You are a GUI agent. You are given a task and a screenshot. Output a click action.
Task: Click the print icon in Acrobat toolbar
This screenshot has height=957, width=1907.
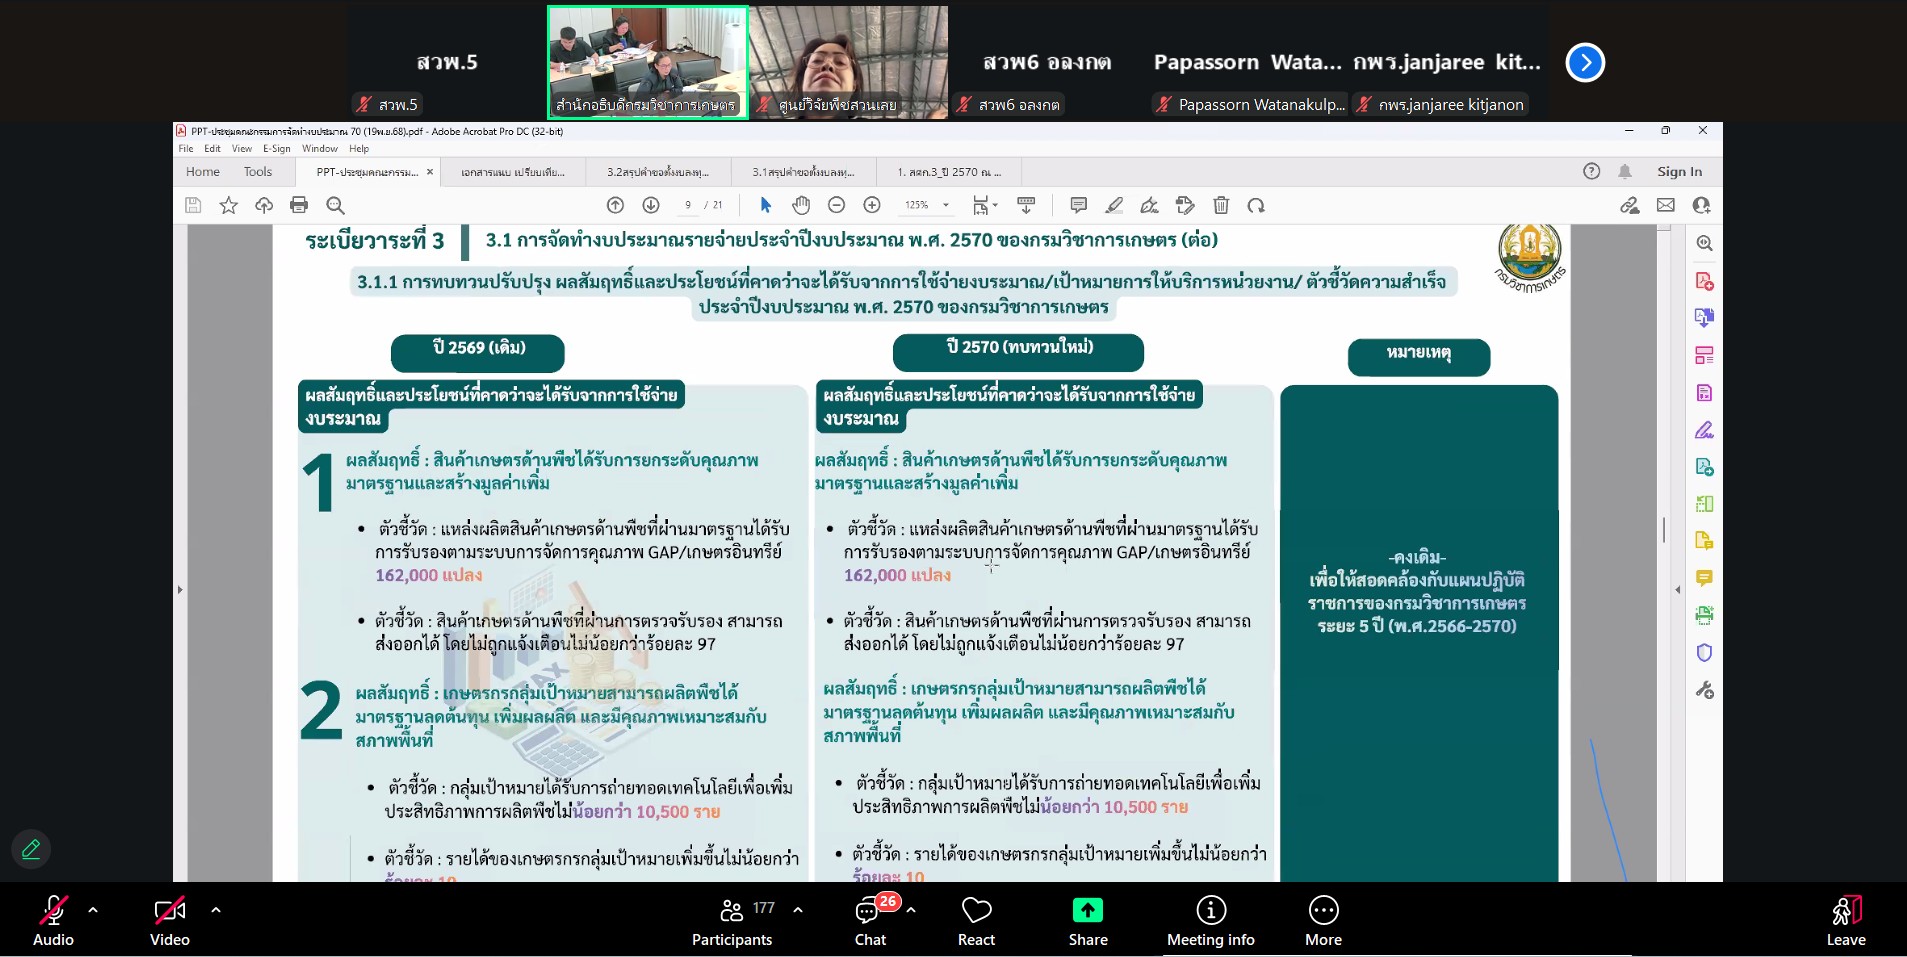tap(299, 205)
